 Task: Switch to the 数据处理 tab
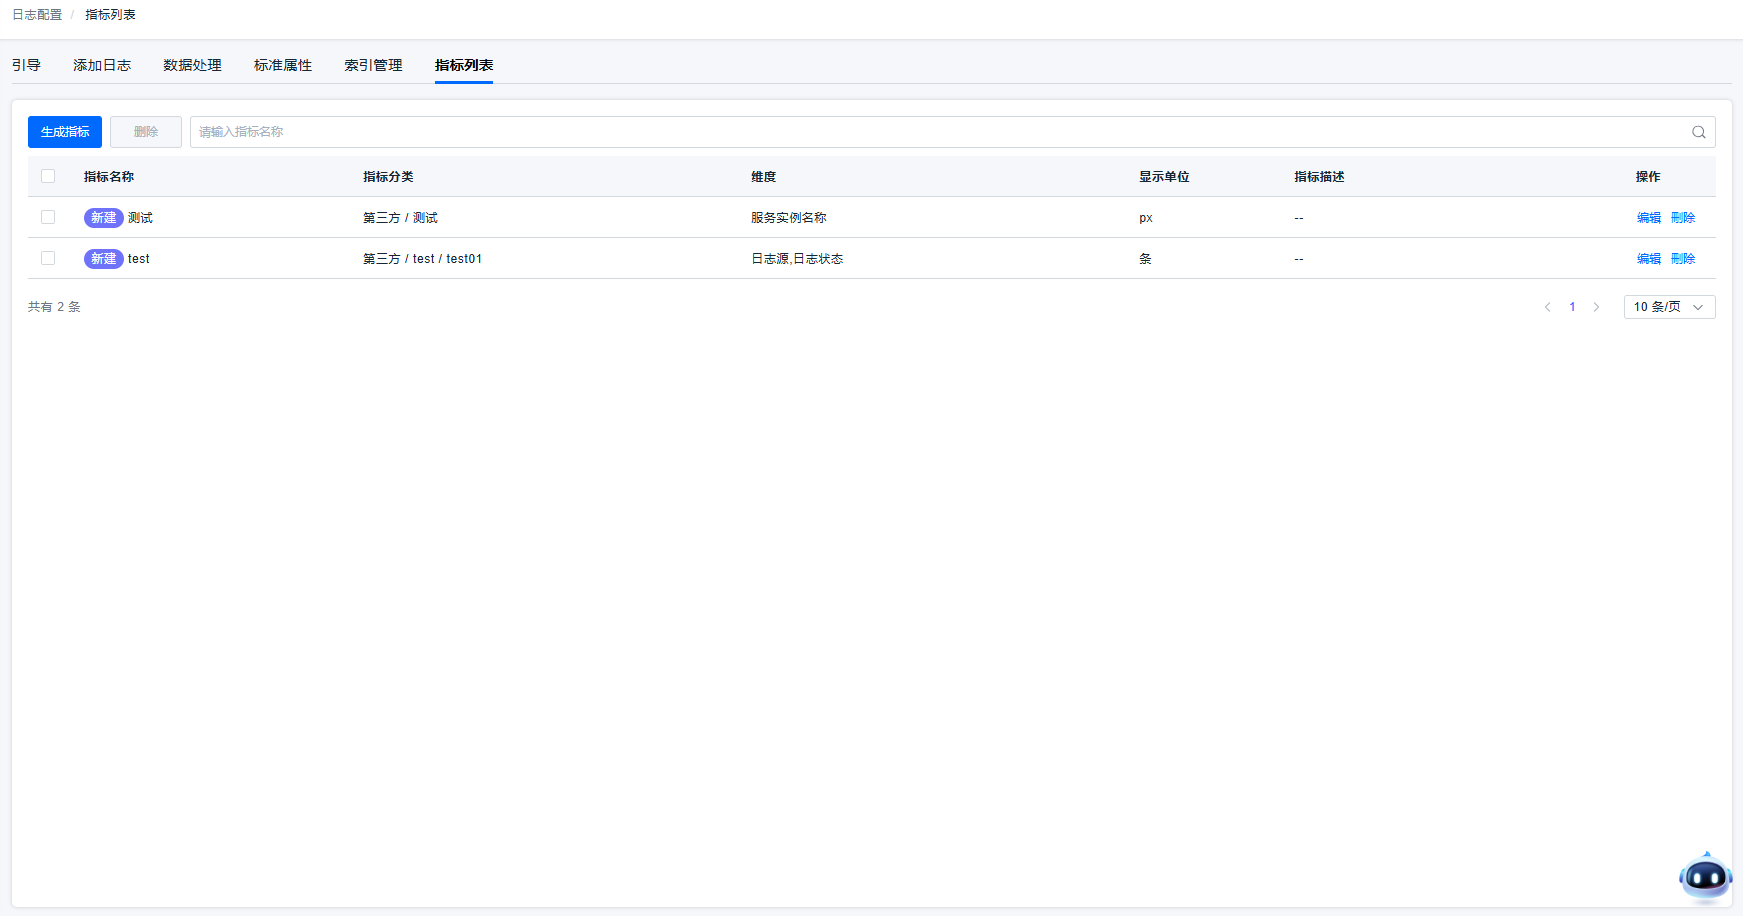(x=192, y=65)
